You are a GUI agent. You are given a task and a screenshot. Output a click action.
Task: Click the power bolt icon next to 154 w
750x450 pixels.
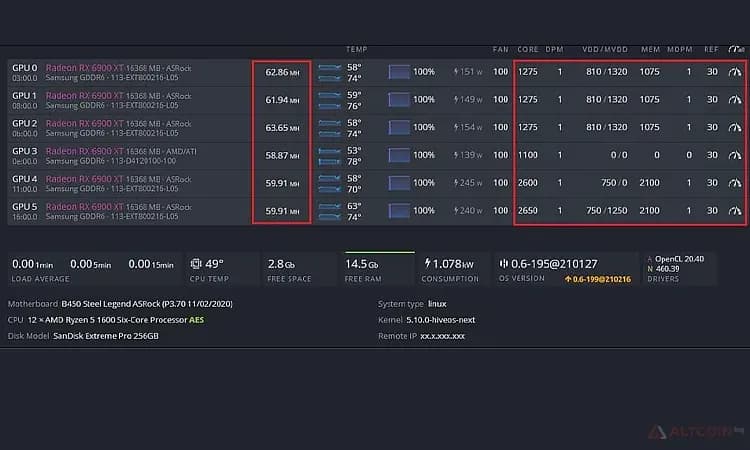456,127
